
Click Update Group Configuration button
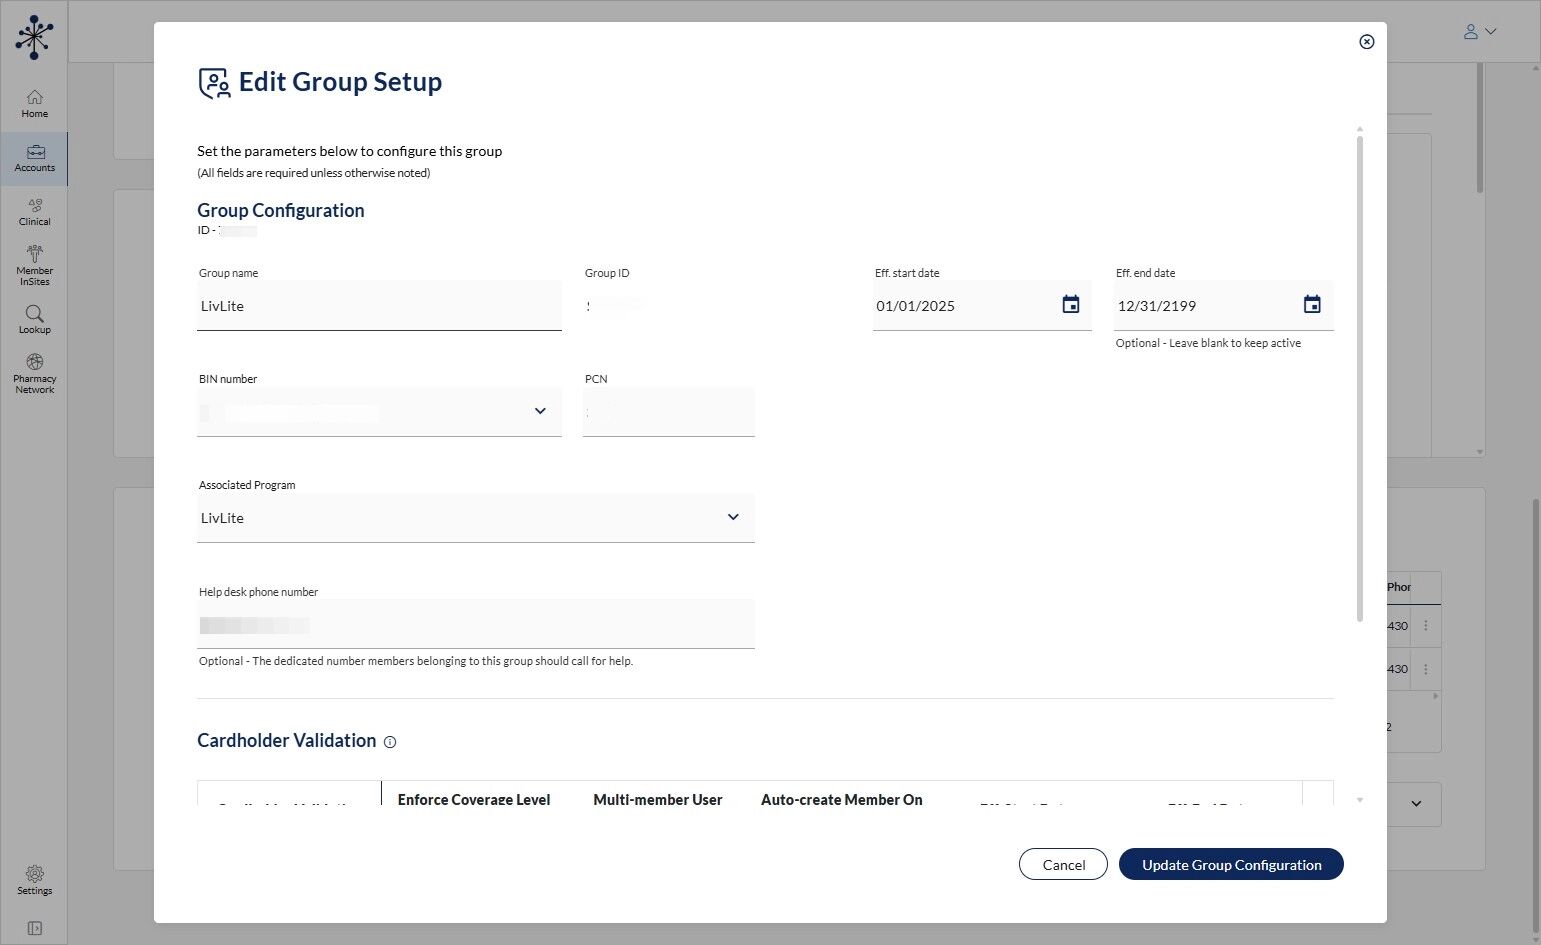click(1230, 865)
